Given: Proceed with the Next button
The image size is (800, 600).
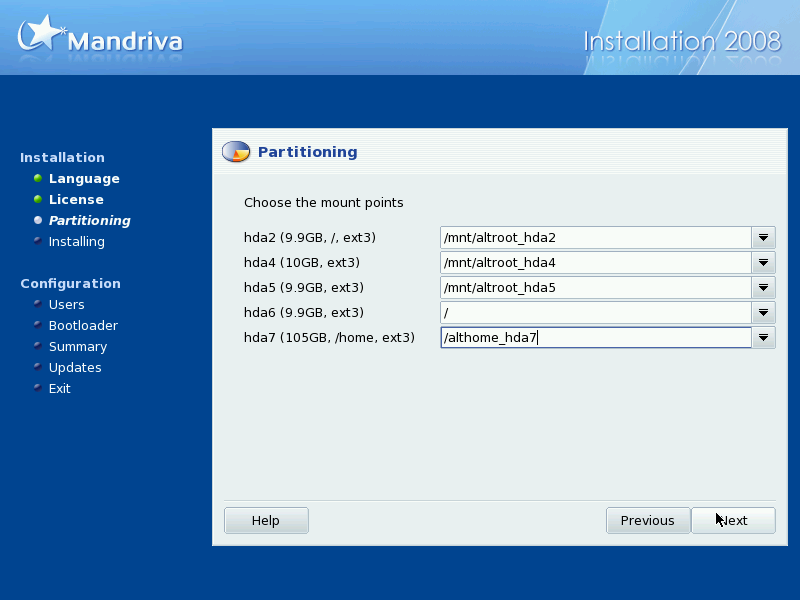Looking at the screenshot, I should coord(733,520).
